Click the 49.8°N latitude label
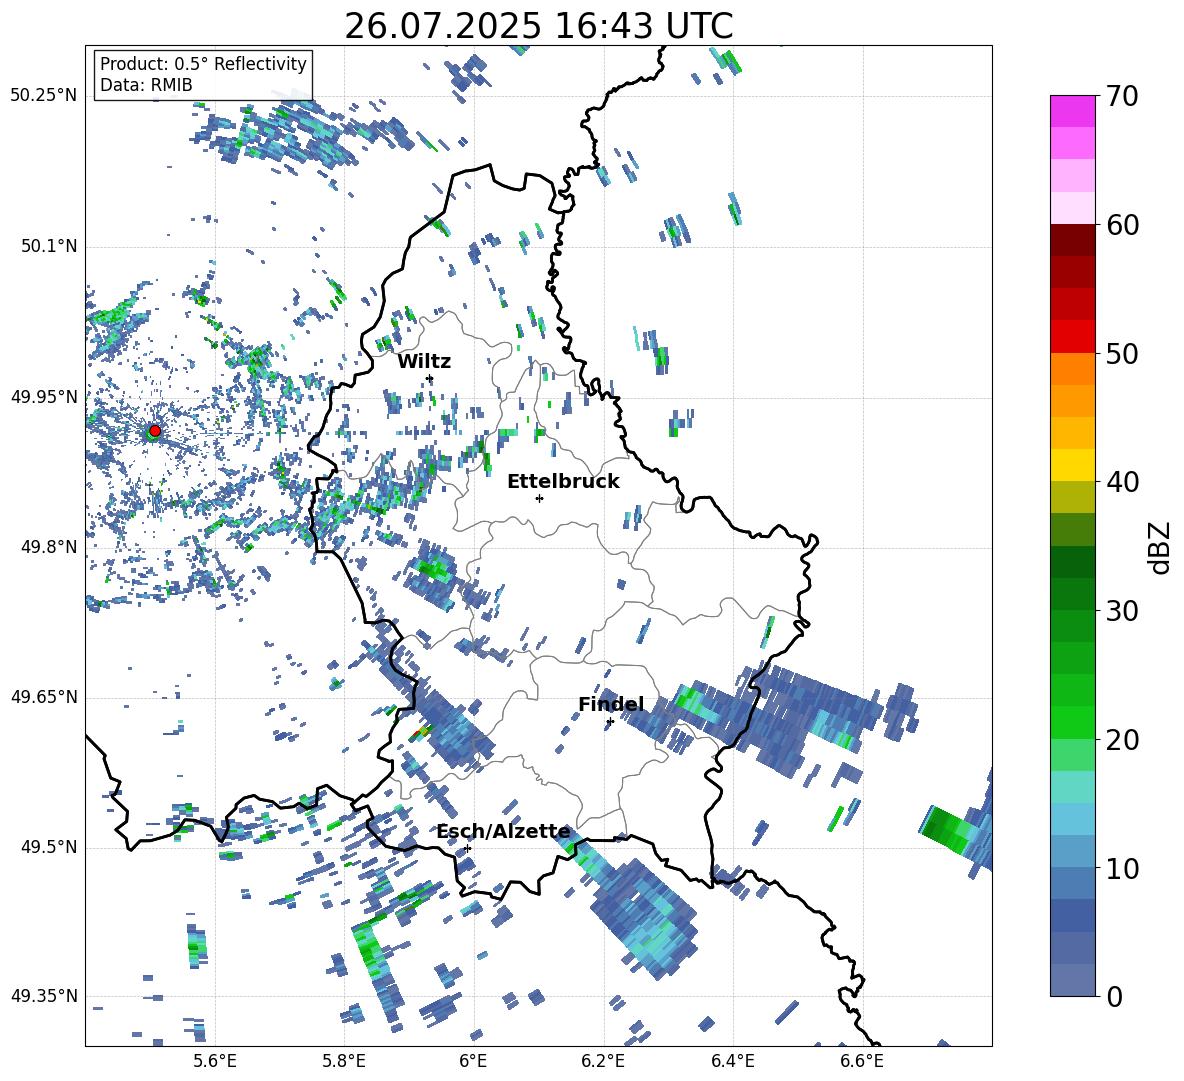 49,547
